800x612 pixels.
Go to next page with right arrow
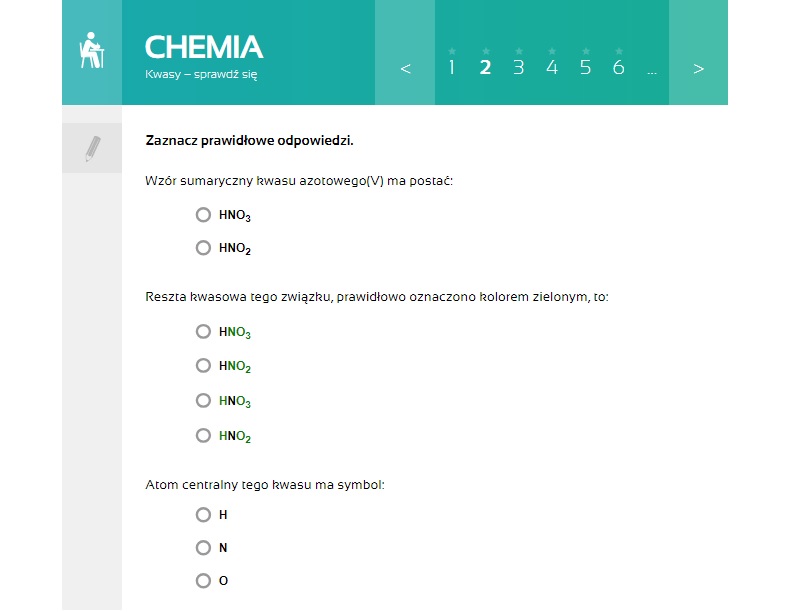pyautogui.click(x=698, y=68)
